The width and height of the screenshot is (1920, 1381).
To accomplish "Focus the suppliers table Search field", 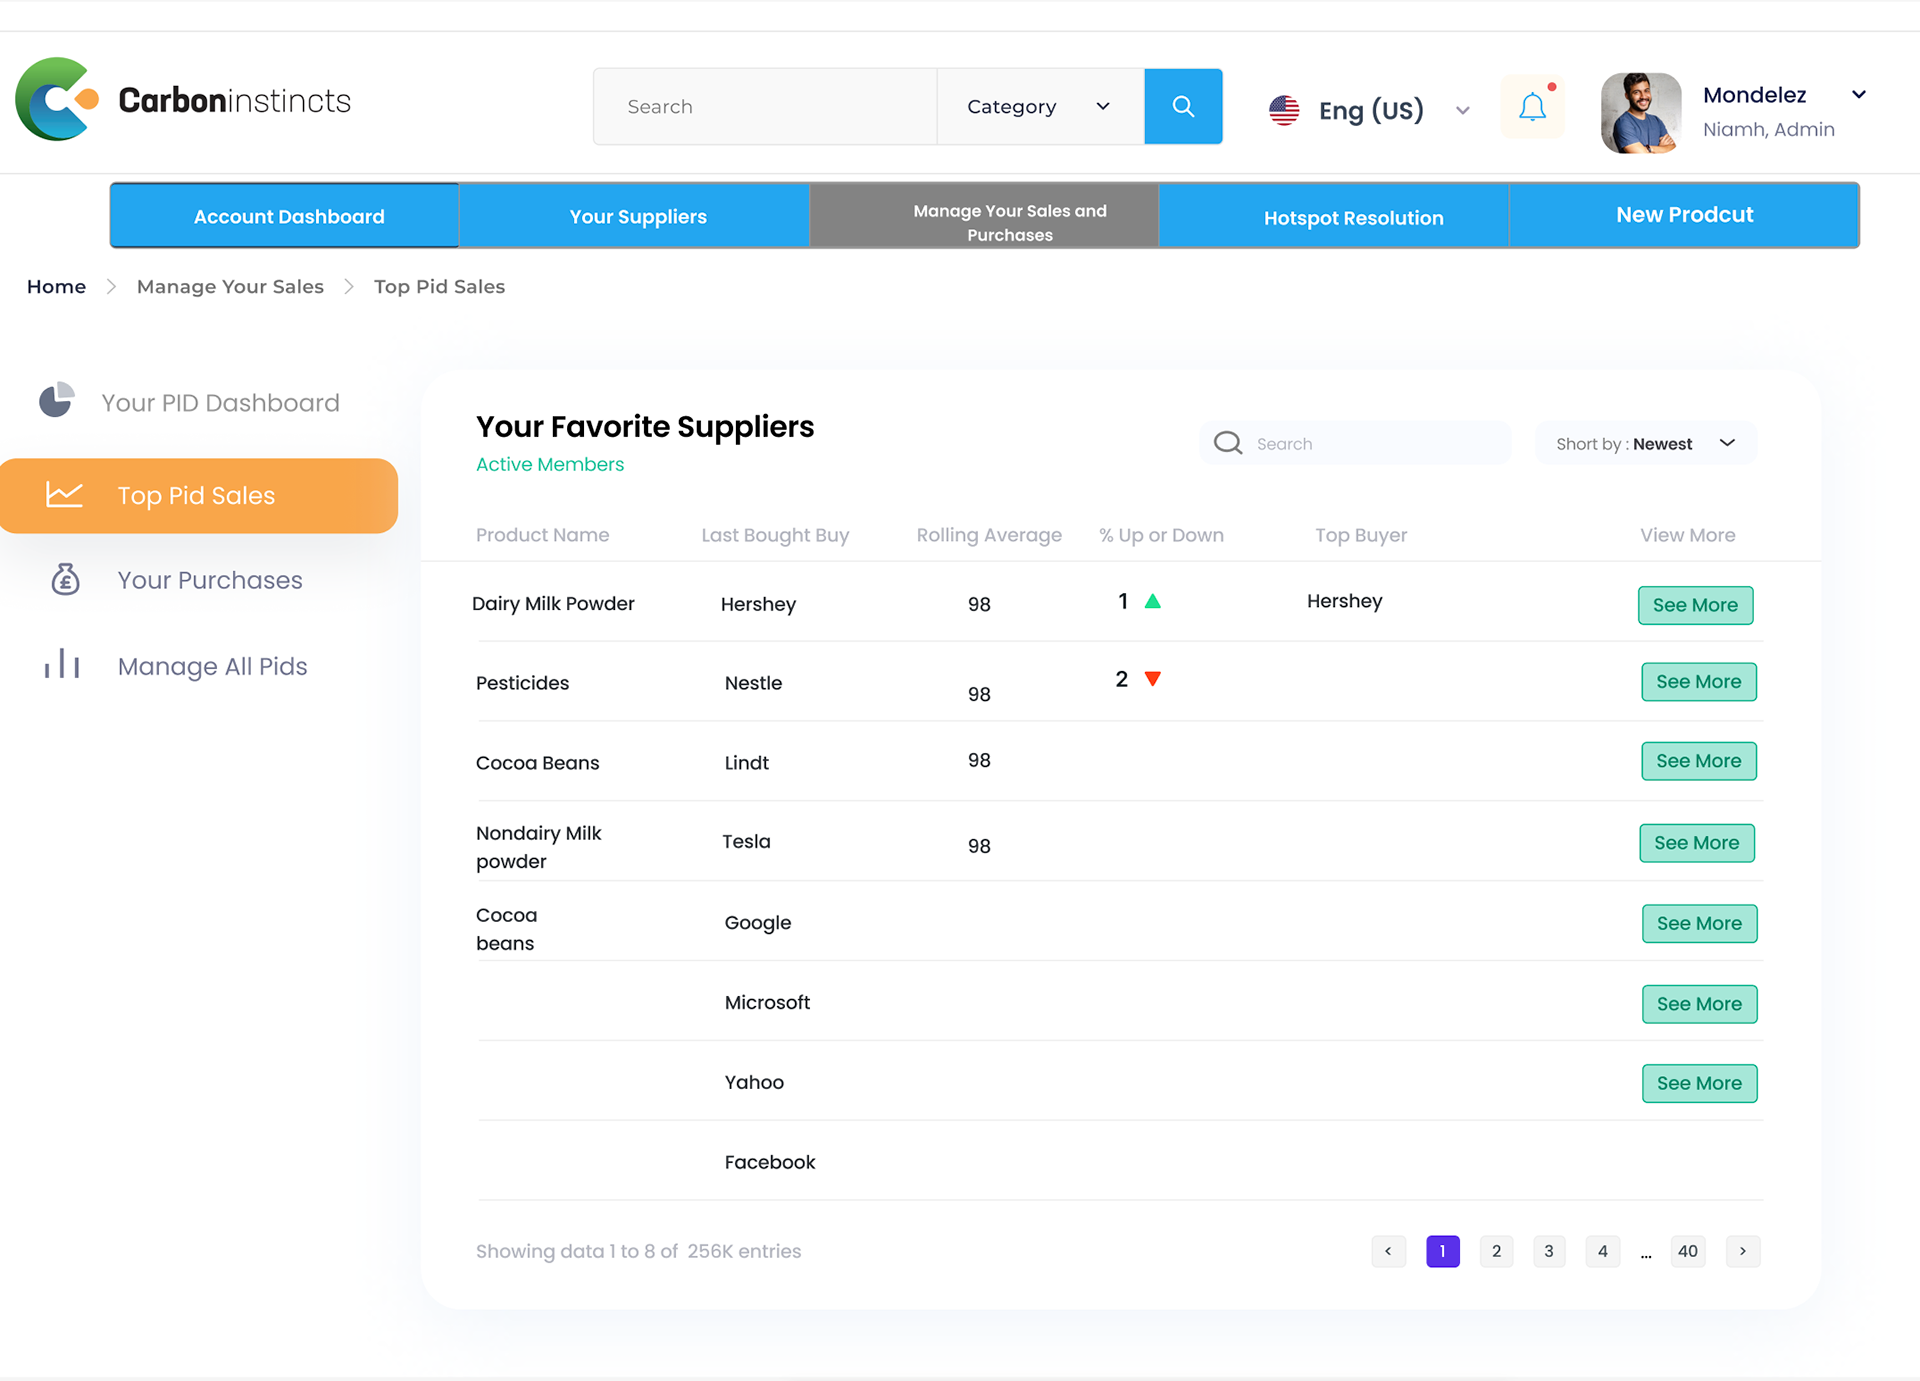I will pos(1355,443).
